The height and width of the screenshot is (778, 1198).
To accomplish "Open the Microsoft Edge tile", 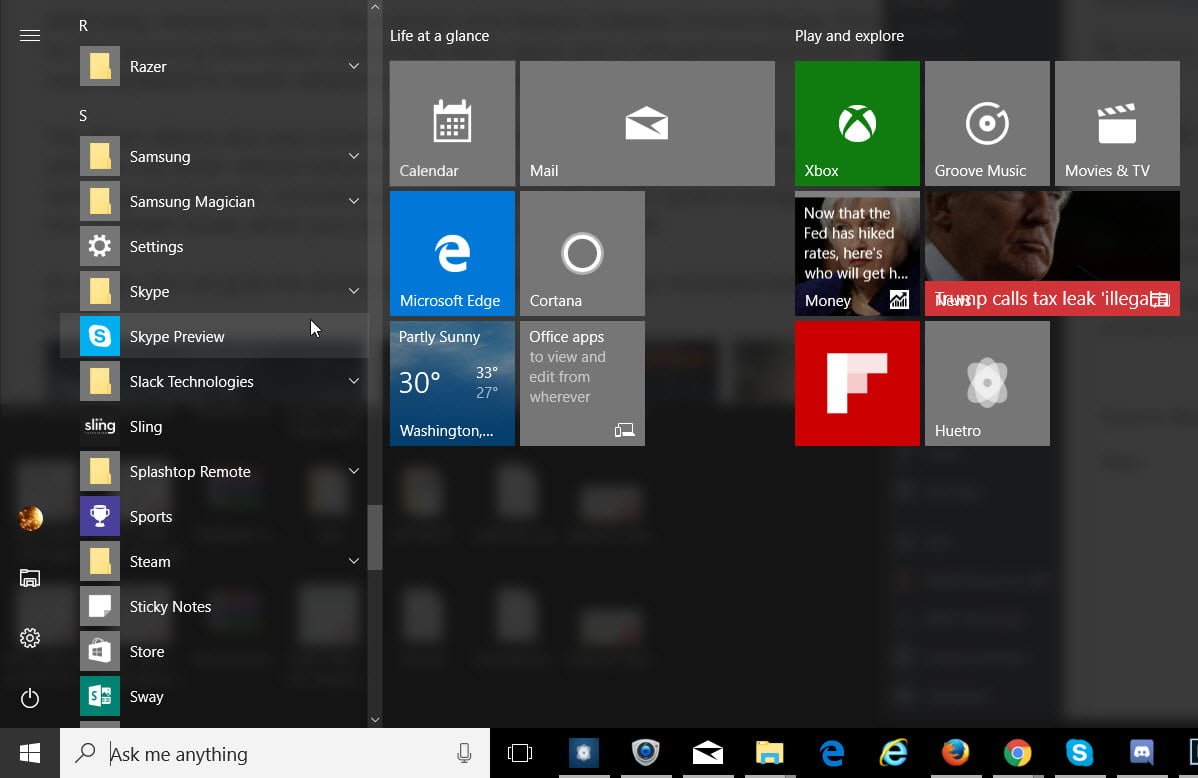I will (452, 253).
